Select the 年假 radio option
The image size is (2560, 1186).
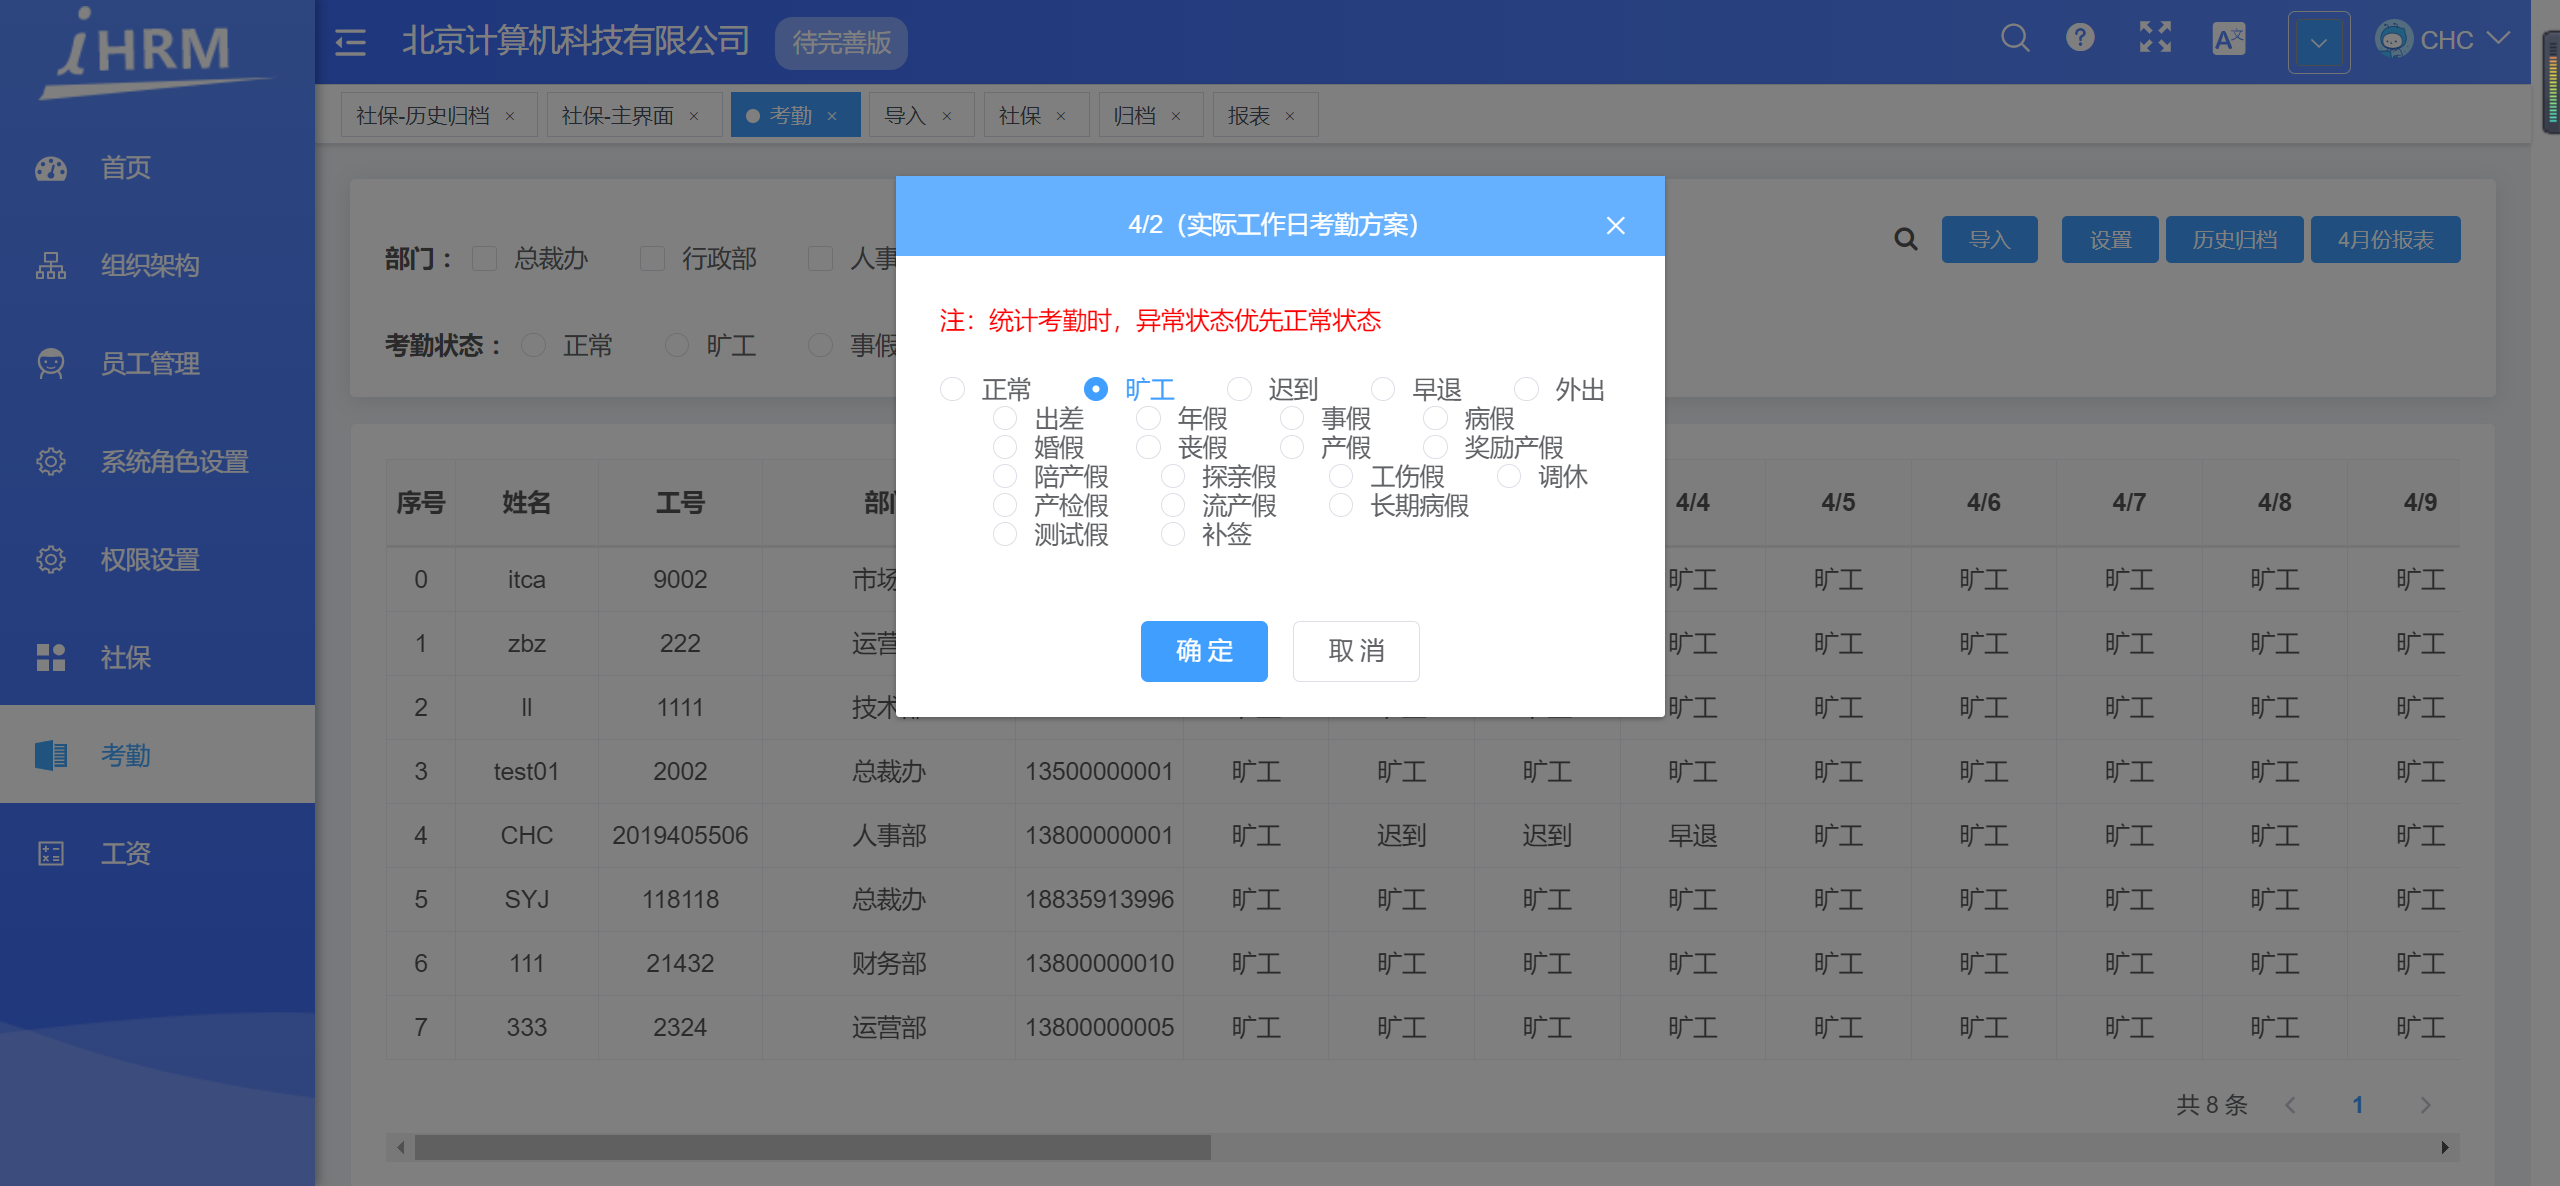pos(1148,418)
